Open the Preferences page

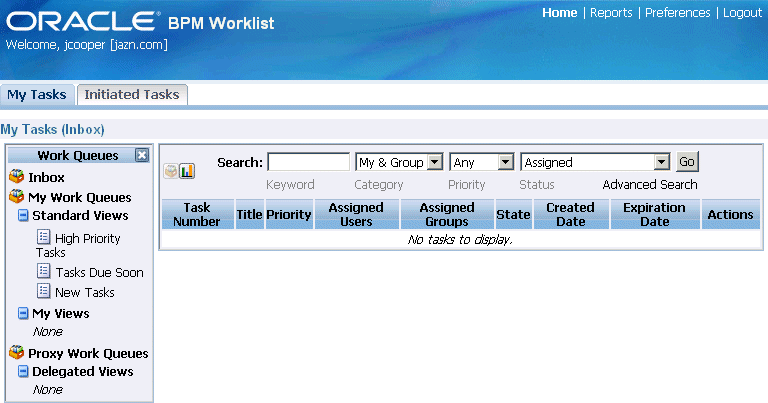pyautogui.click(x=677, y=13)
